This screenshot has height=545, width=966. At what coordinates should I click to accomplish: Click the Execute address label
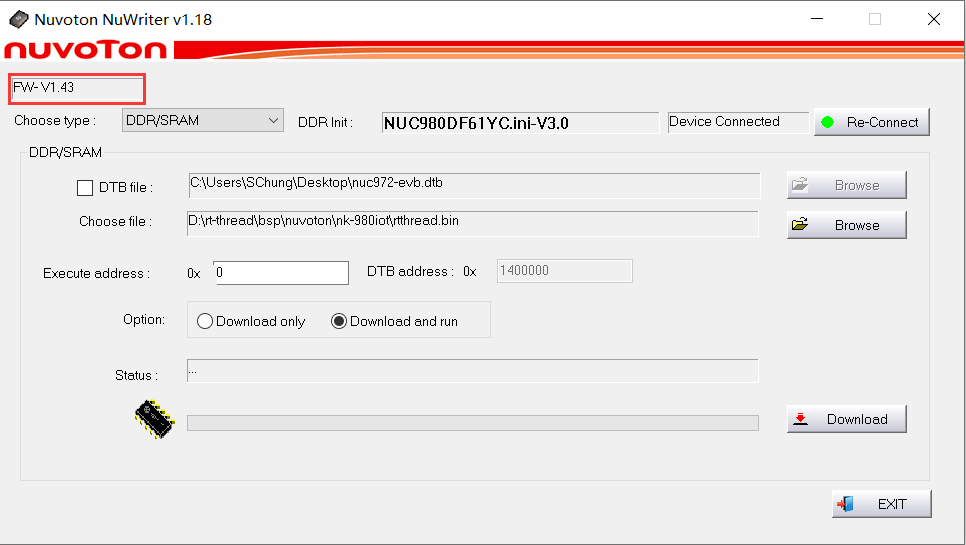click(96, 273)
